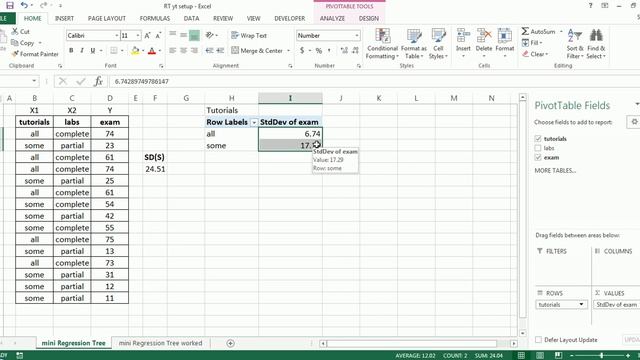
Task: Open the ANALYZE PivotTable tab
Action: tap(332, 18)
